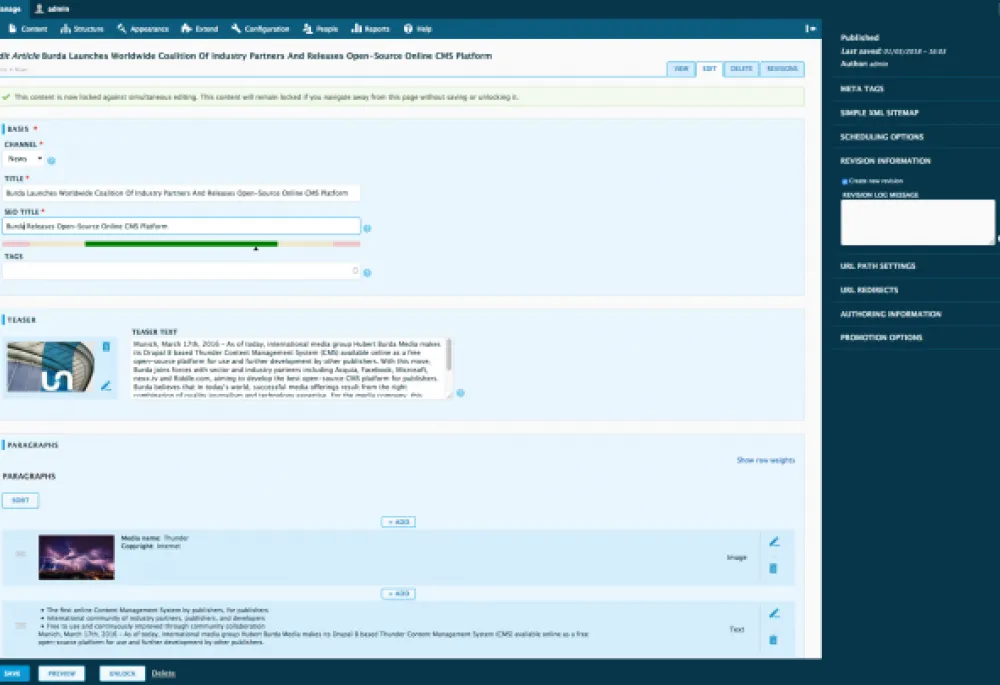This screenshot has height=685, width=1000.
Task: Edit the Image paragraph with pencil icon
Action: point(774,541)
